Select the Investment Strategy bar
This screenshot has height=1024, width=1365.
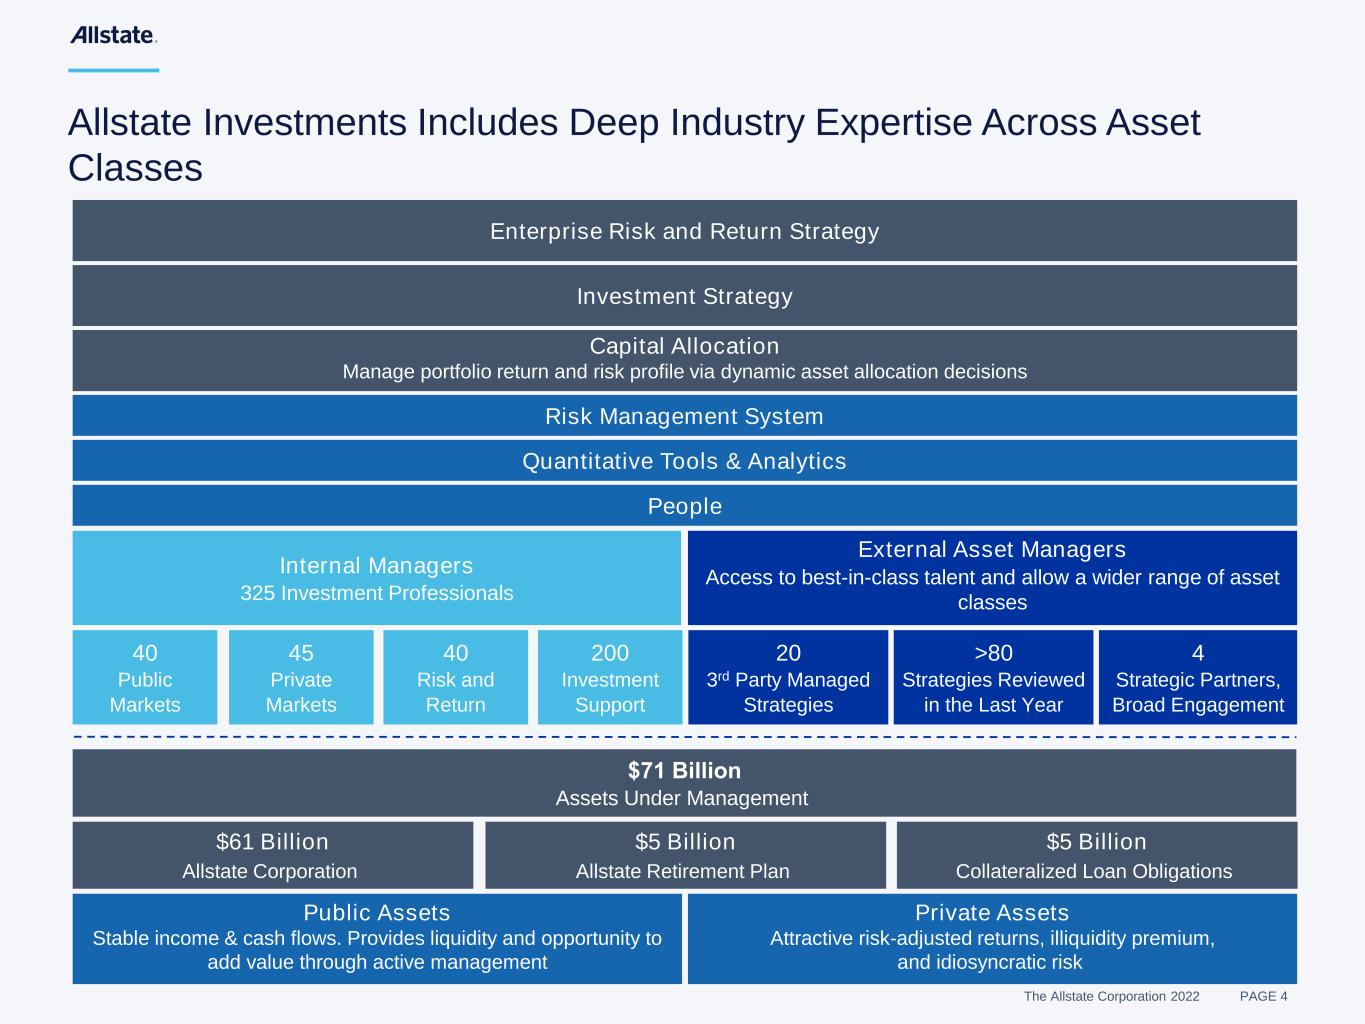684,296
